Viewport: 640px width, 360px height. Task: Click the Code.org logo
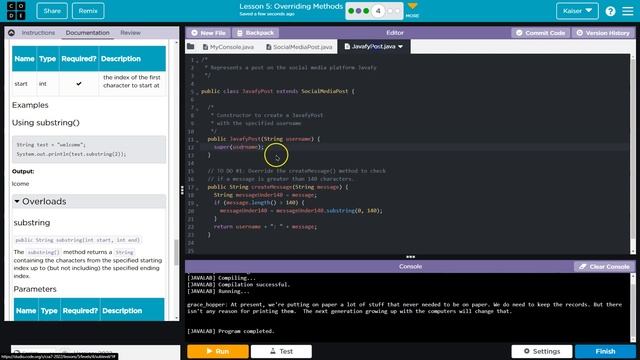[x=16, y=11]
